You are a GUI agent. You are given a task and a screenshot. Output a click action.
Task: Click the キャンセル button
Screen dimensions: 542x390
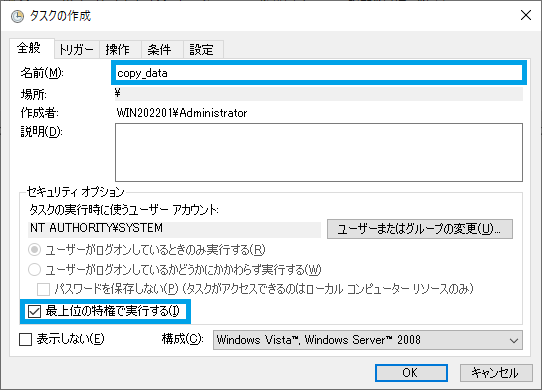point(496,373)
